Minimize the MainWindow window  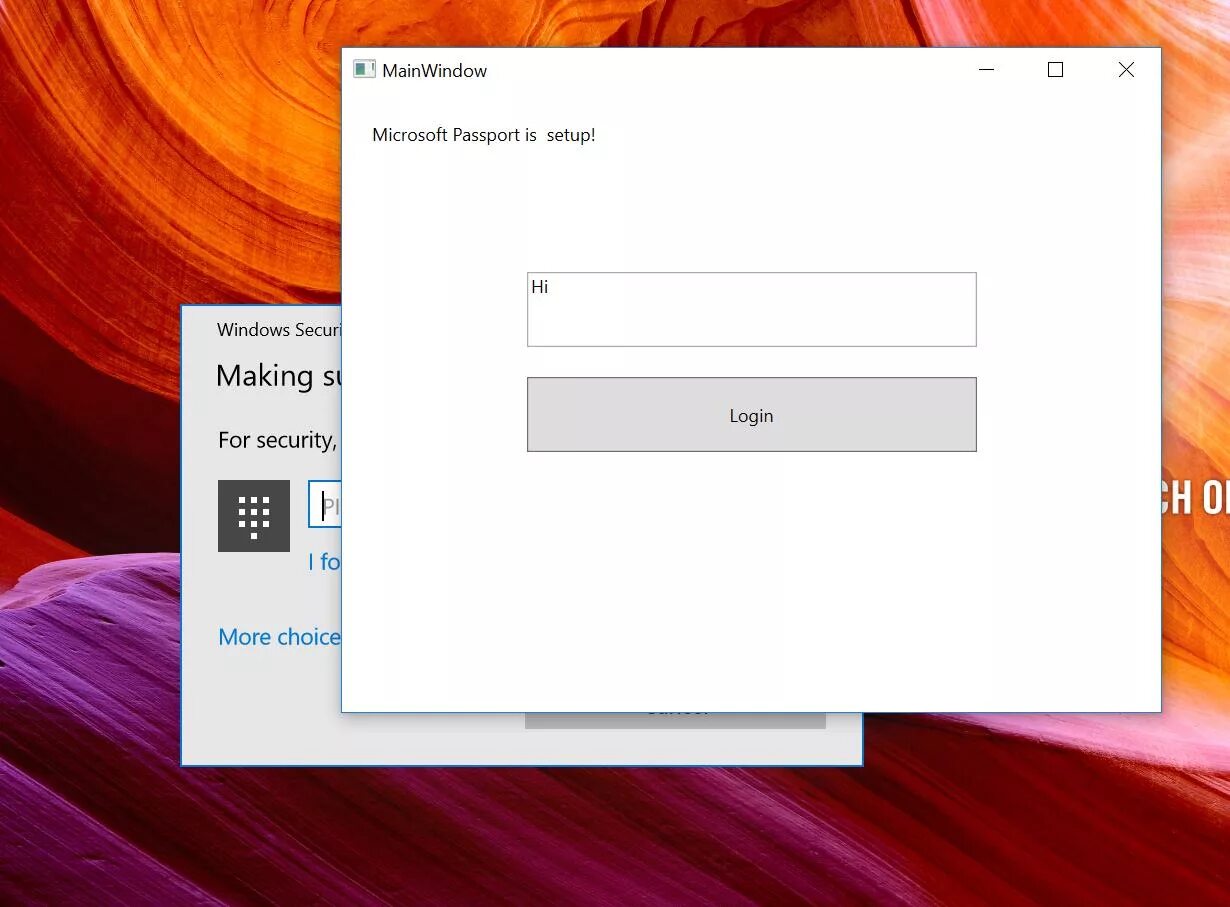pyautogui.click(x=987, y=70)
